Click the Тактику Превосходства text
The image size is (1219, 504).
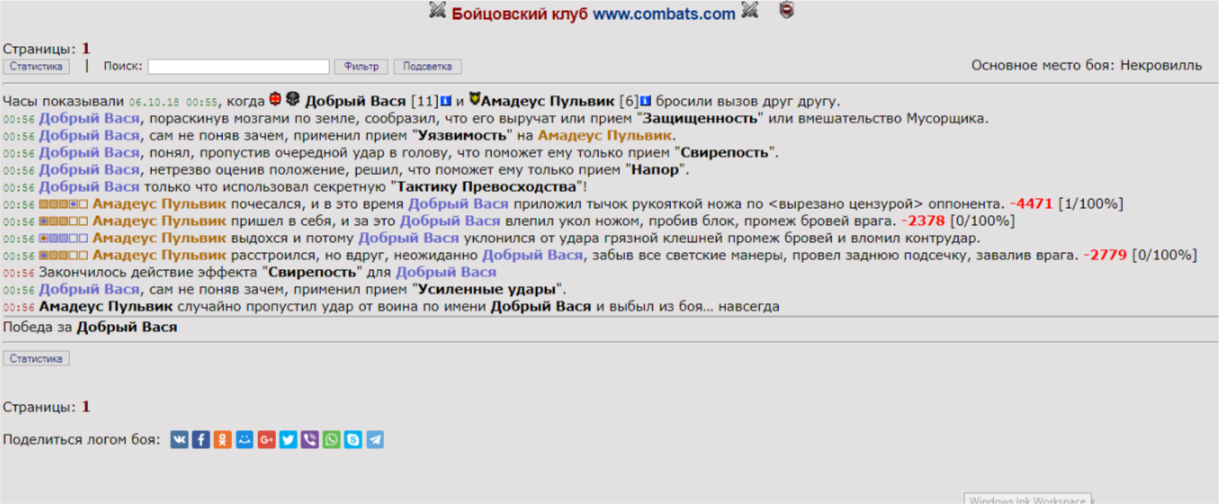488,186
